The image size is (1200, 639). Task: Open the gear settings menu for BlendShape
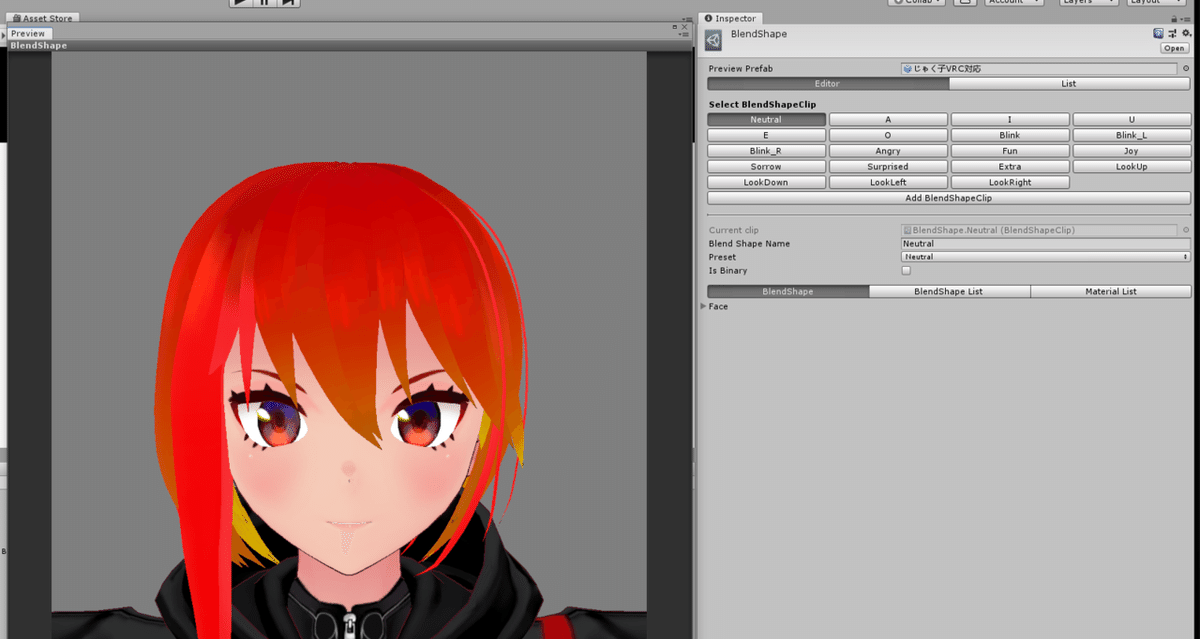tap(1186, 34)
